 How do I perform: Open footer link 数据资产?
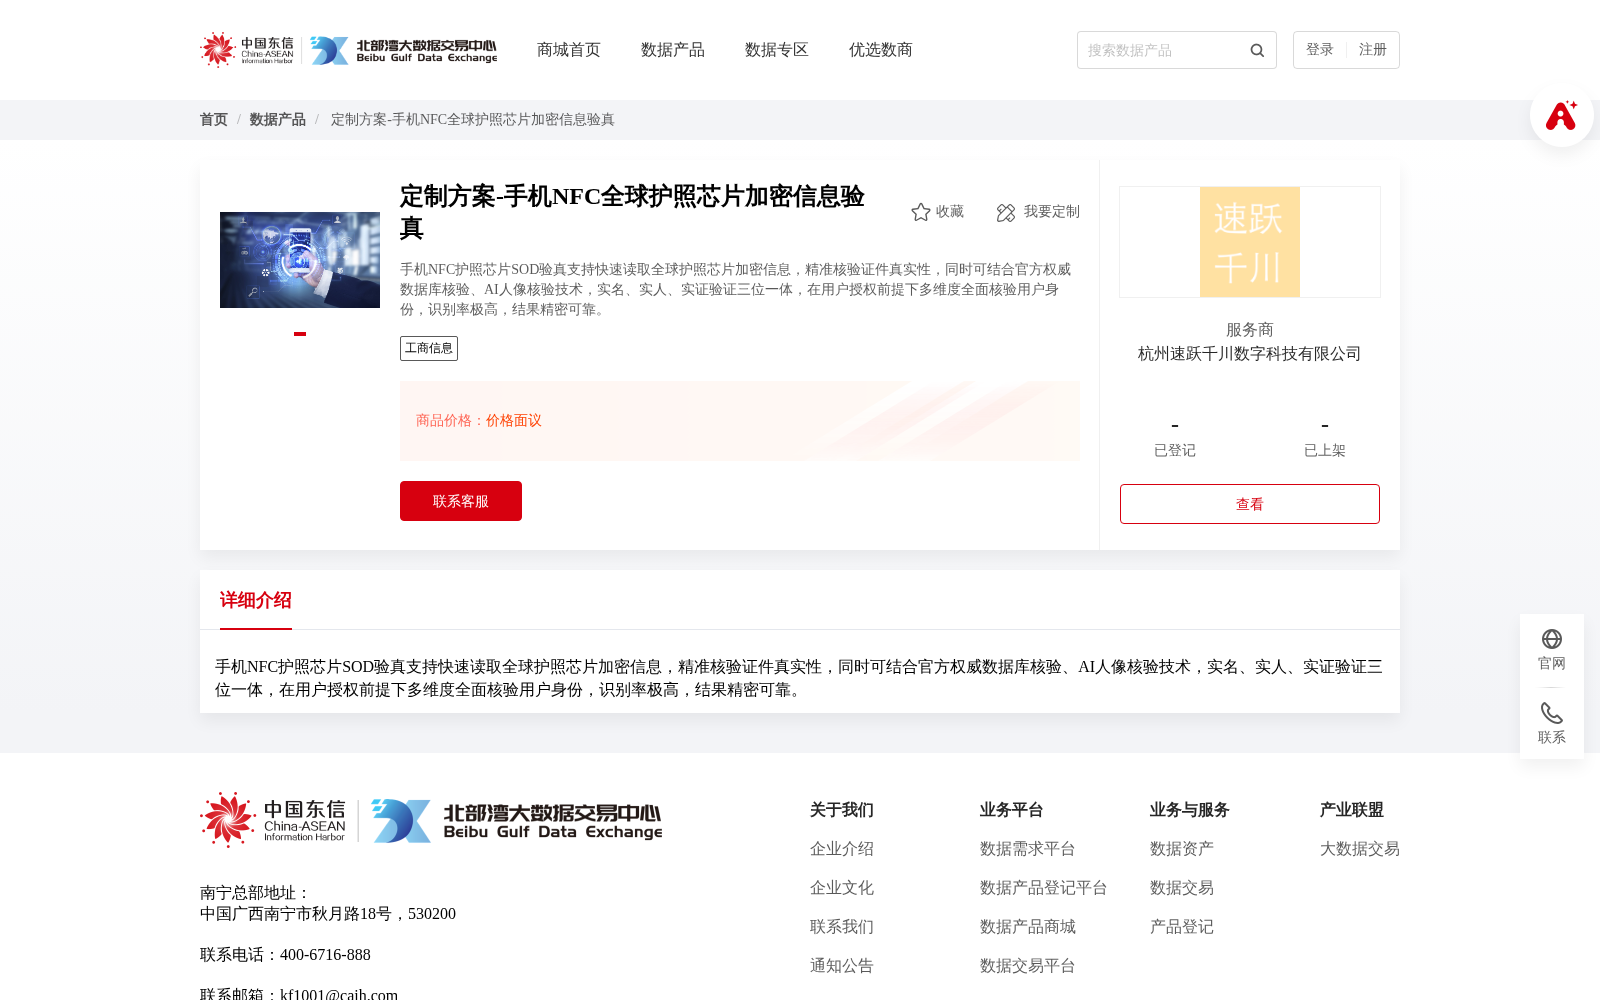1182,849
